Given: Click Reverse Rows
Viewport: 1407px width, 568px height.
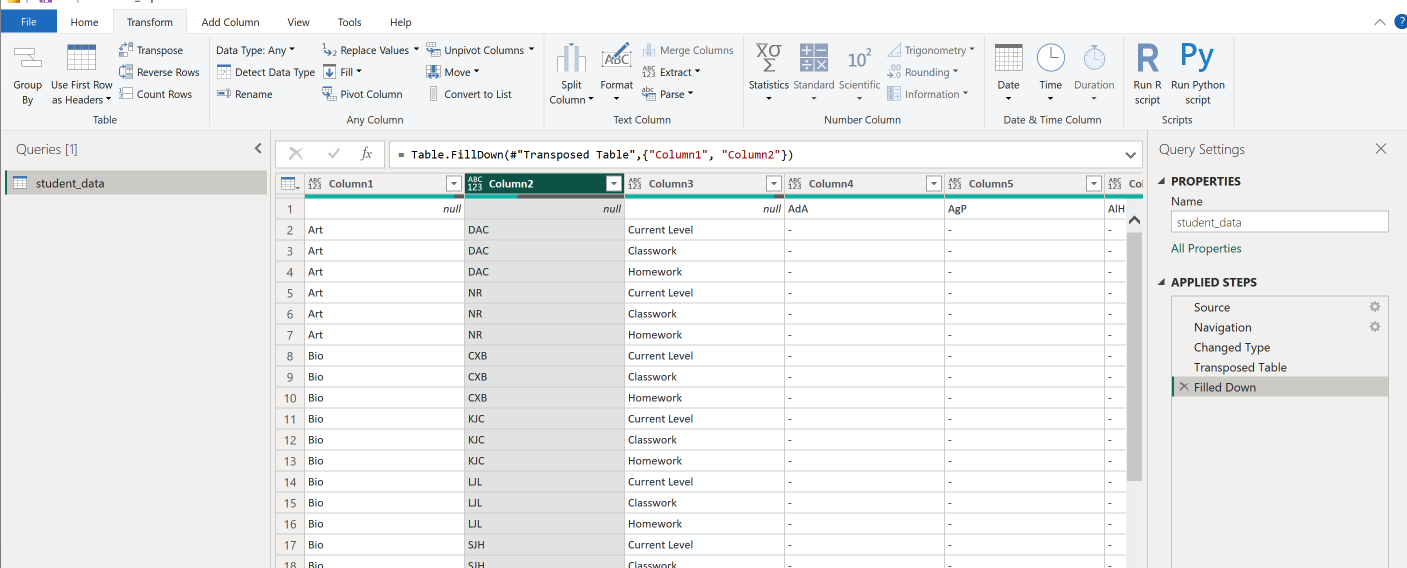Looking at the screenshot, I should [159, 72].
